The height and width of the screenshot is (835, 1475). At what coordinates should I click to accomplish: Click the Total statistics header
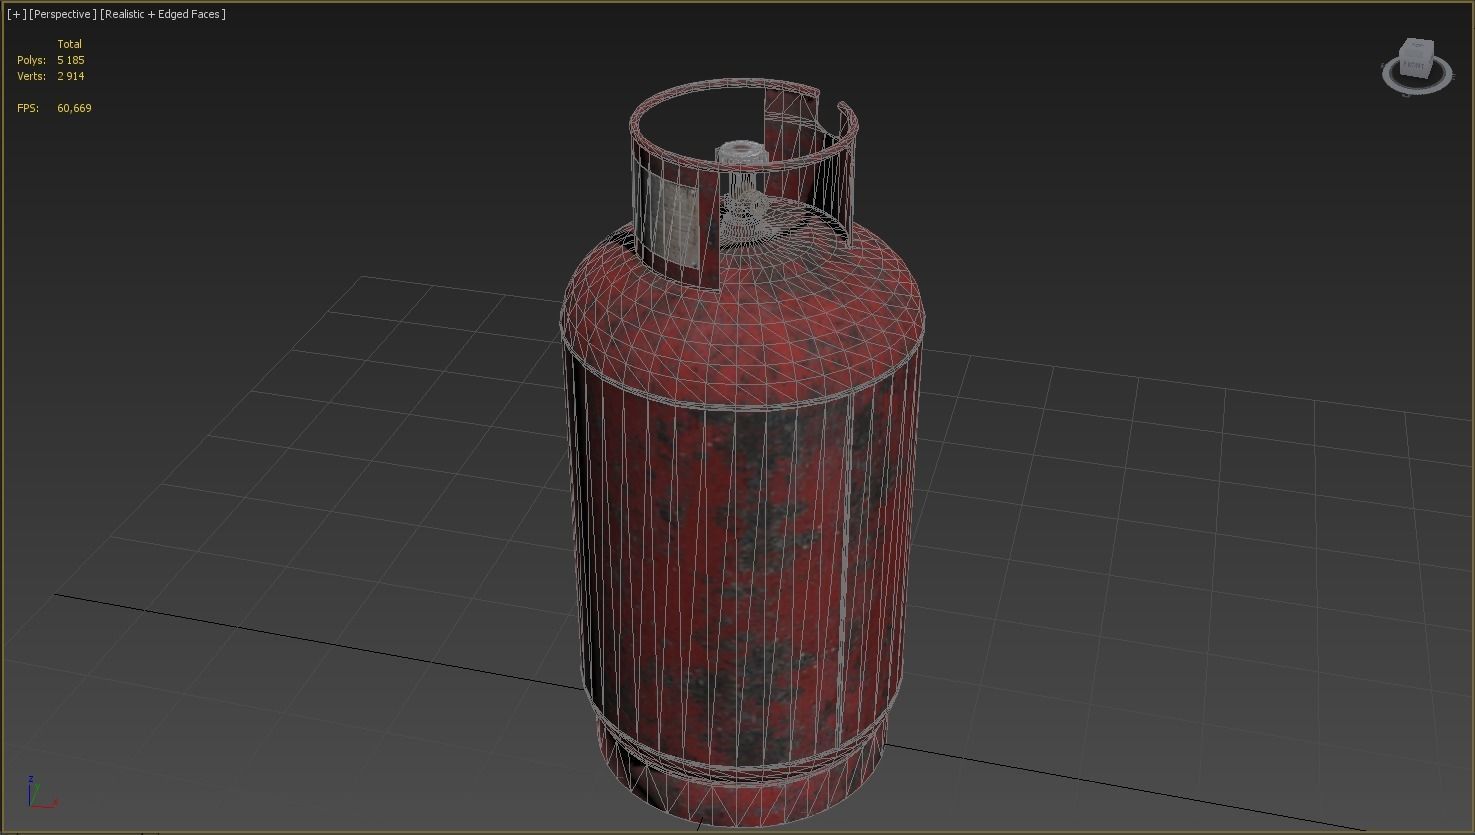[69, 44]
